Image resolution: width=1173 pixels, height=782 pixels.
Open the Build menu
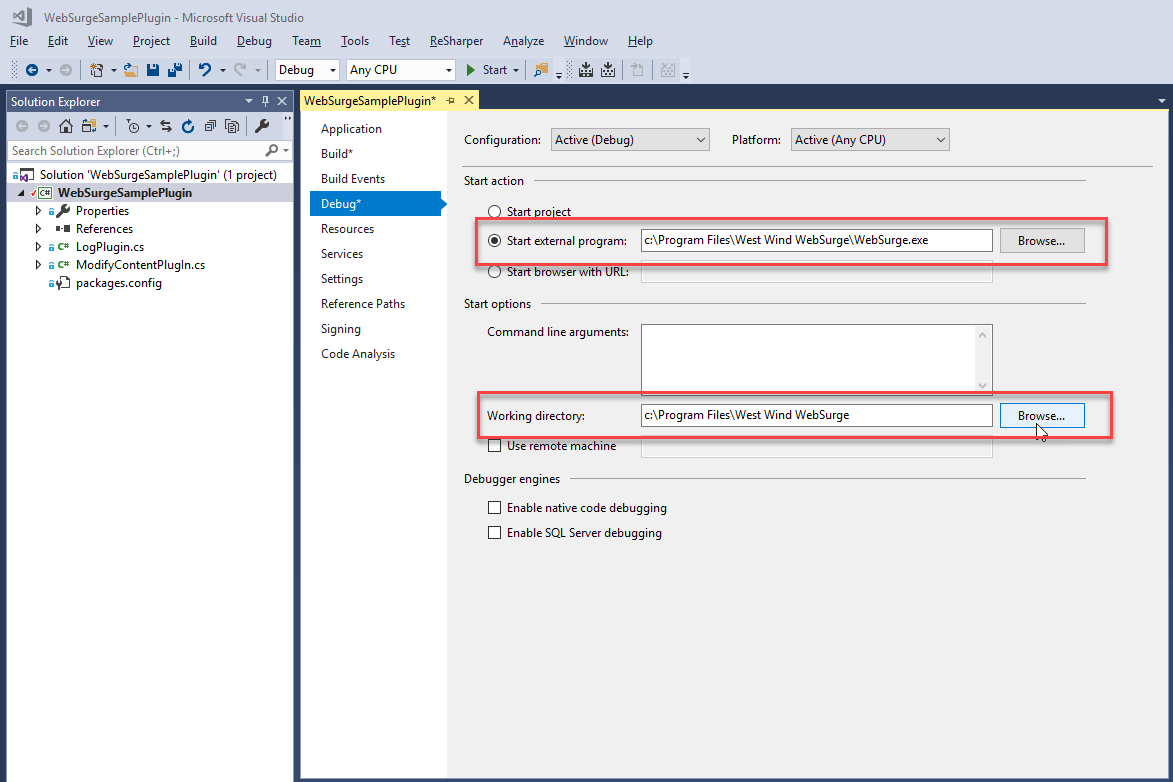(x=203, y=41)
